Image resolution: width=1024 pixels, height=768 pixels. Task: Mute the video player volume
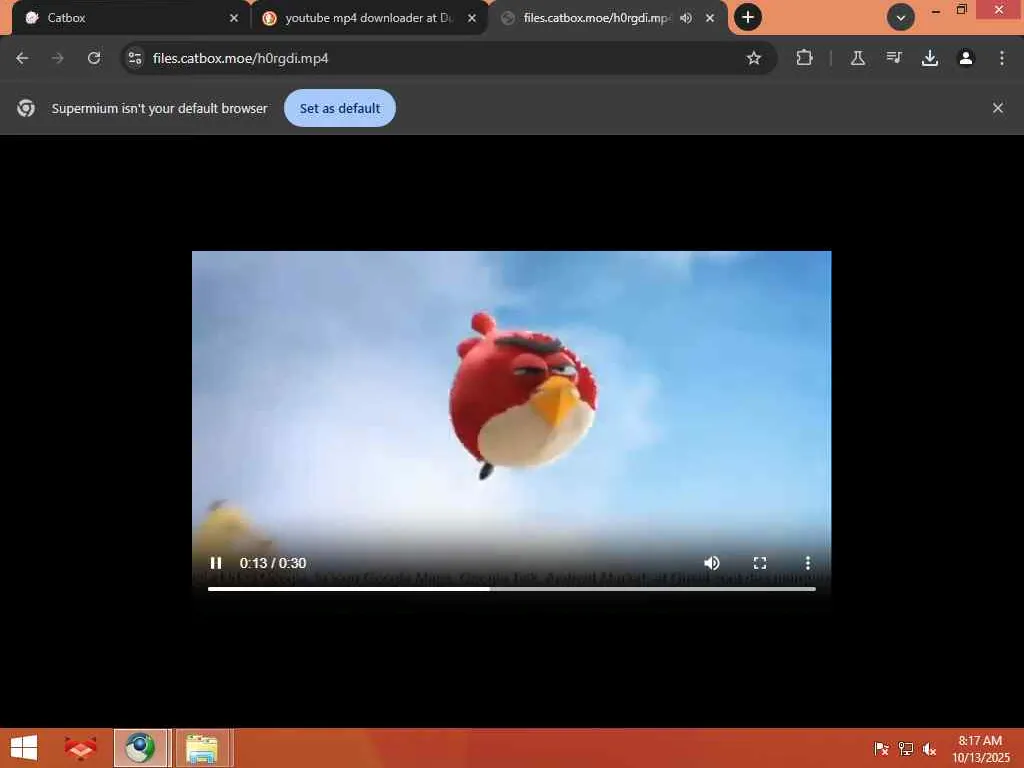pos(712,563)
